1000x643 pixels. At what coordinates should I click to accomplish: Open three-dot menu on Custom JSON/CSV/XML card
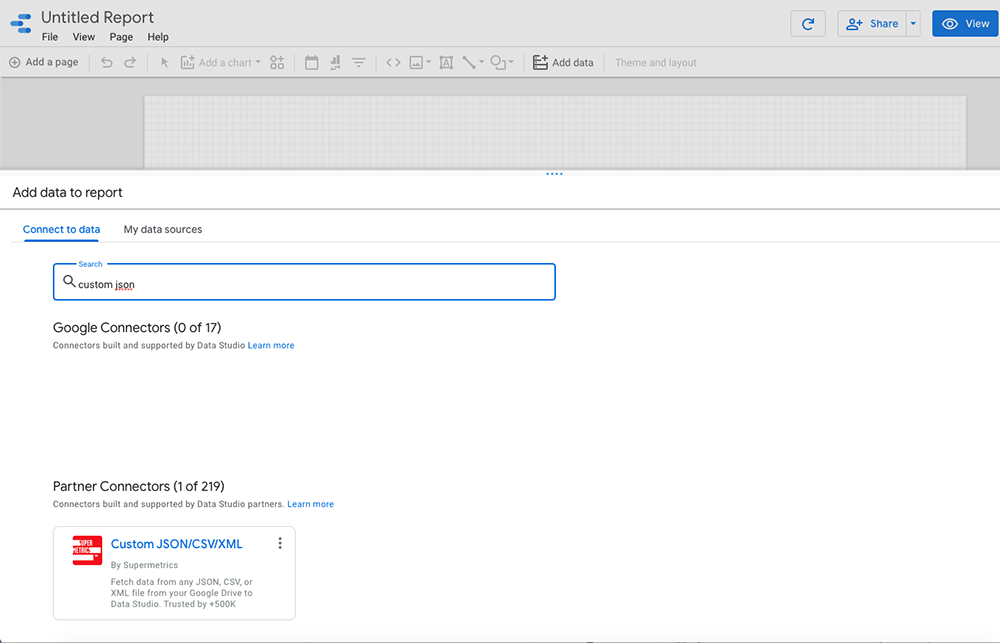point(280,543)
